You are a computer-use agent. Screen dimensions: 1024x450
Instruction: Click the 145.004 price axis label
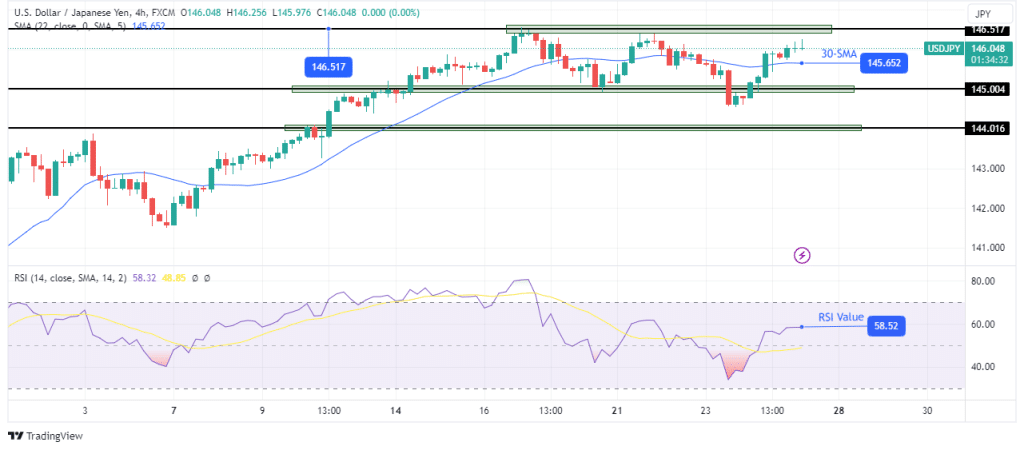[x=985, y=89]
